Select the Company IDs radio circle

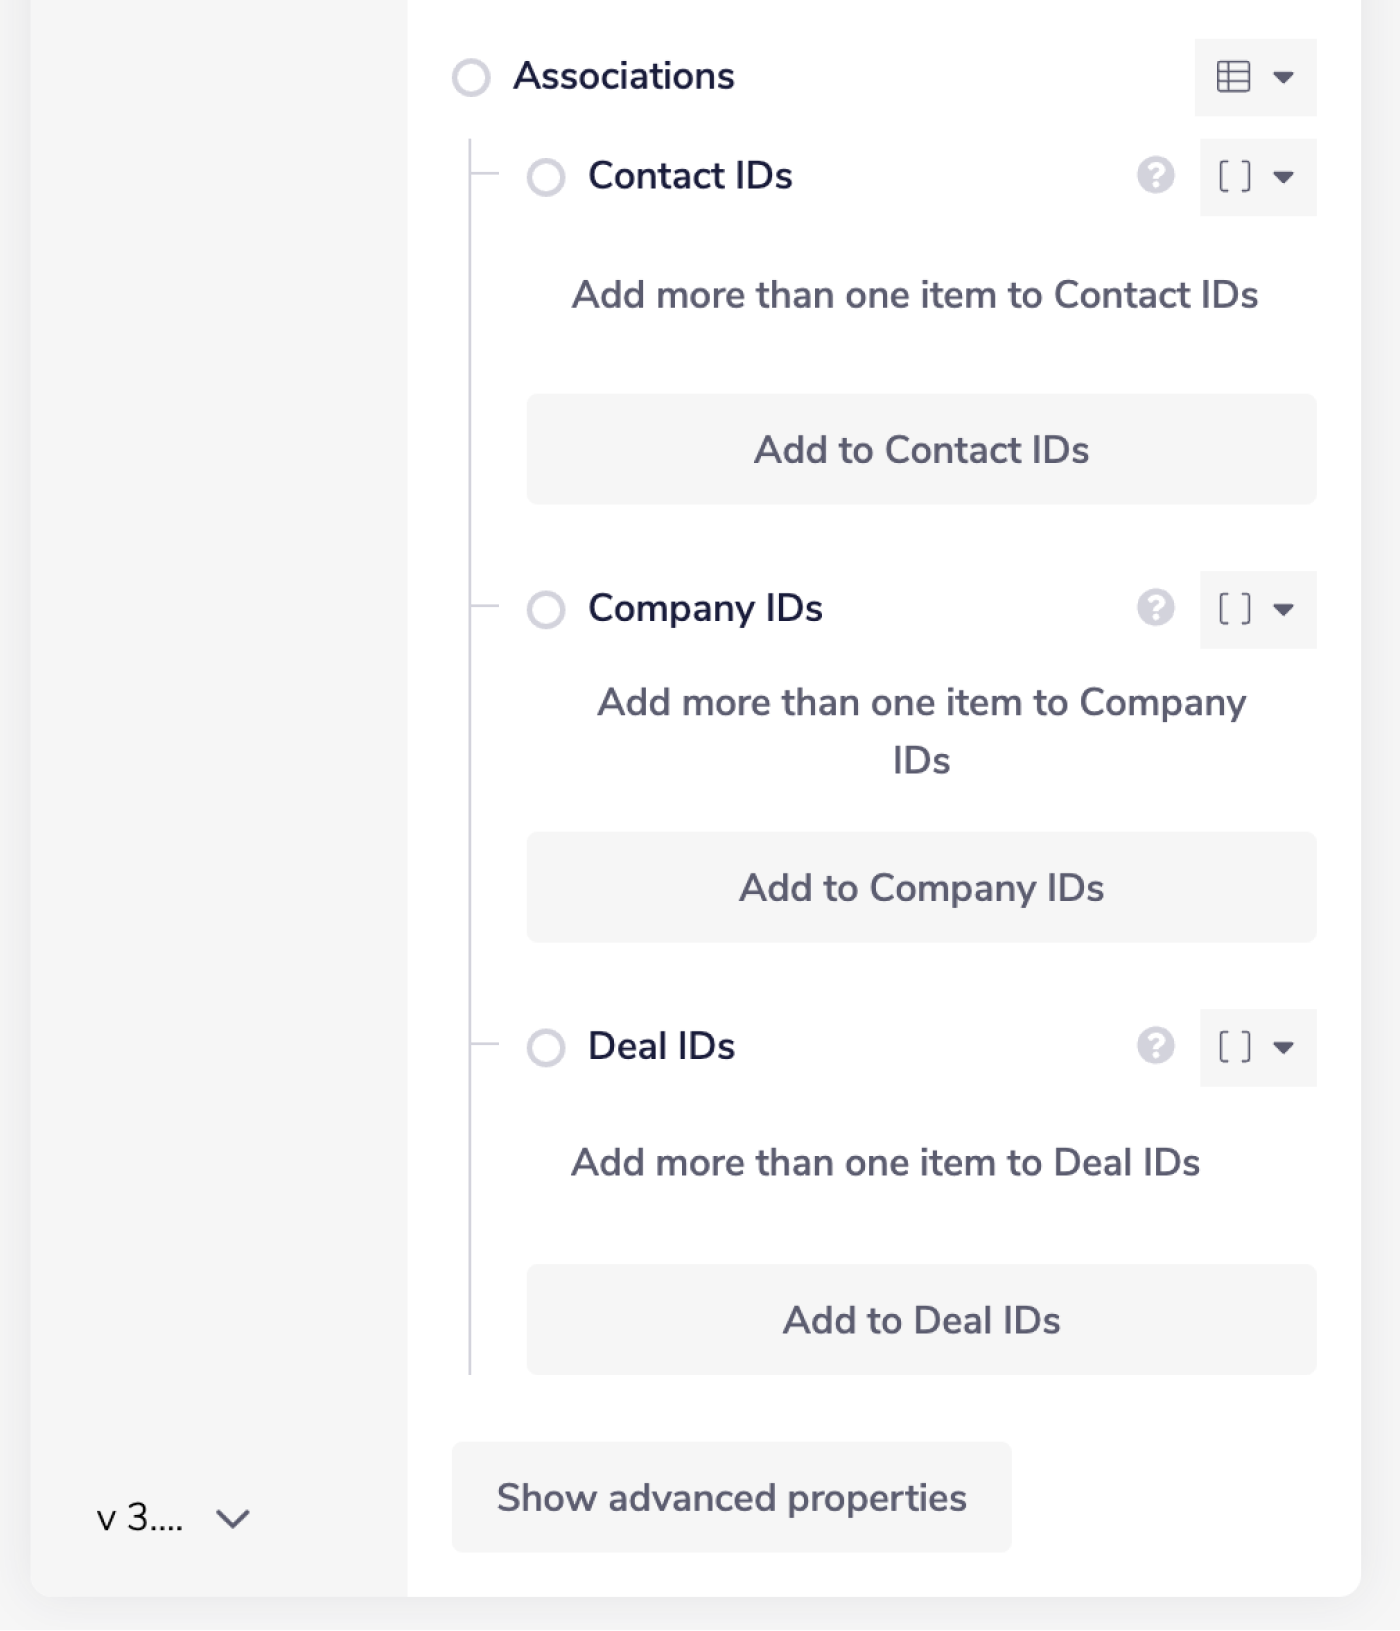547,610
